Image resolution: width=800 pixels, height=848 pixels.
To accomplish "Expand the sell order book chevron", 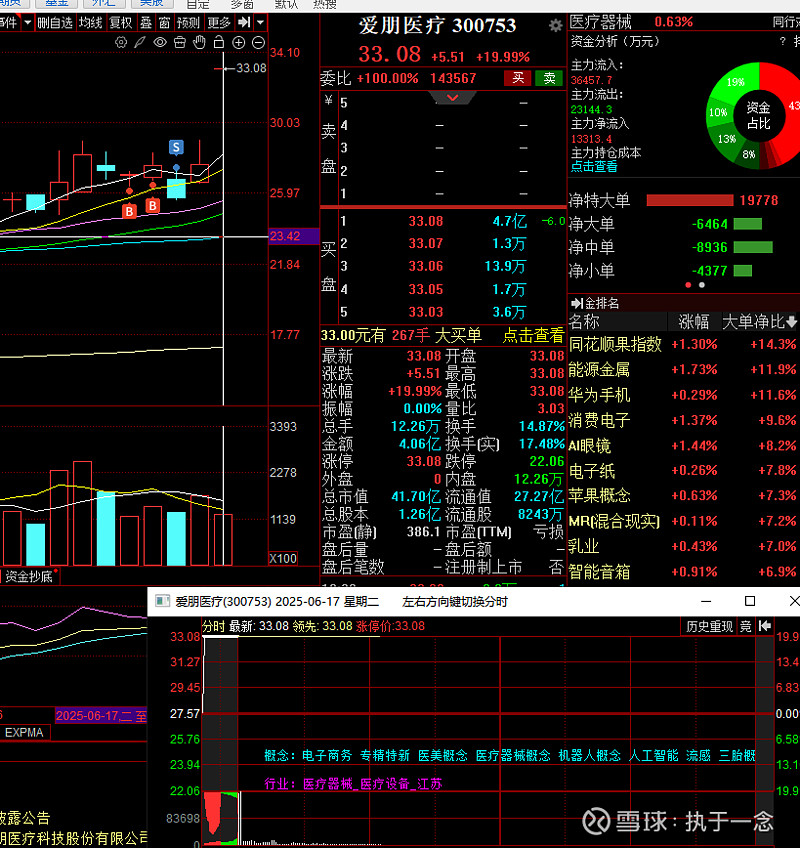I will 452,98.
